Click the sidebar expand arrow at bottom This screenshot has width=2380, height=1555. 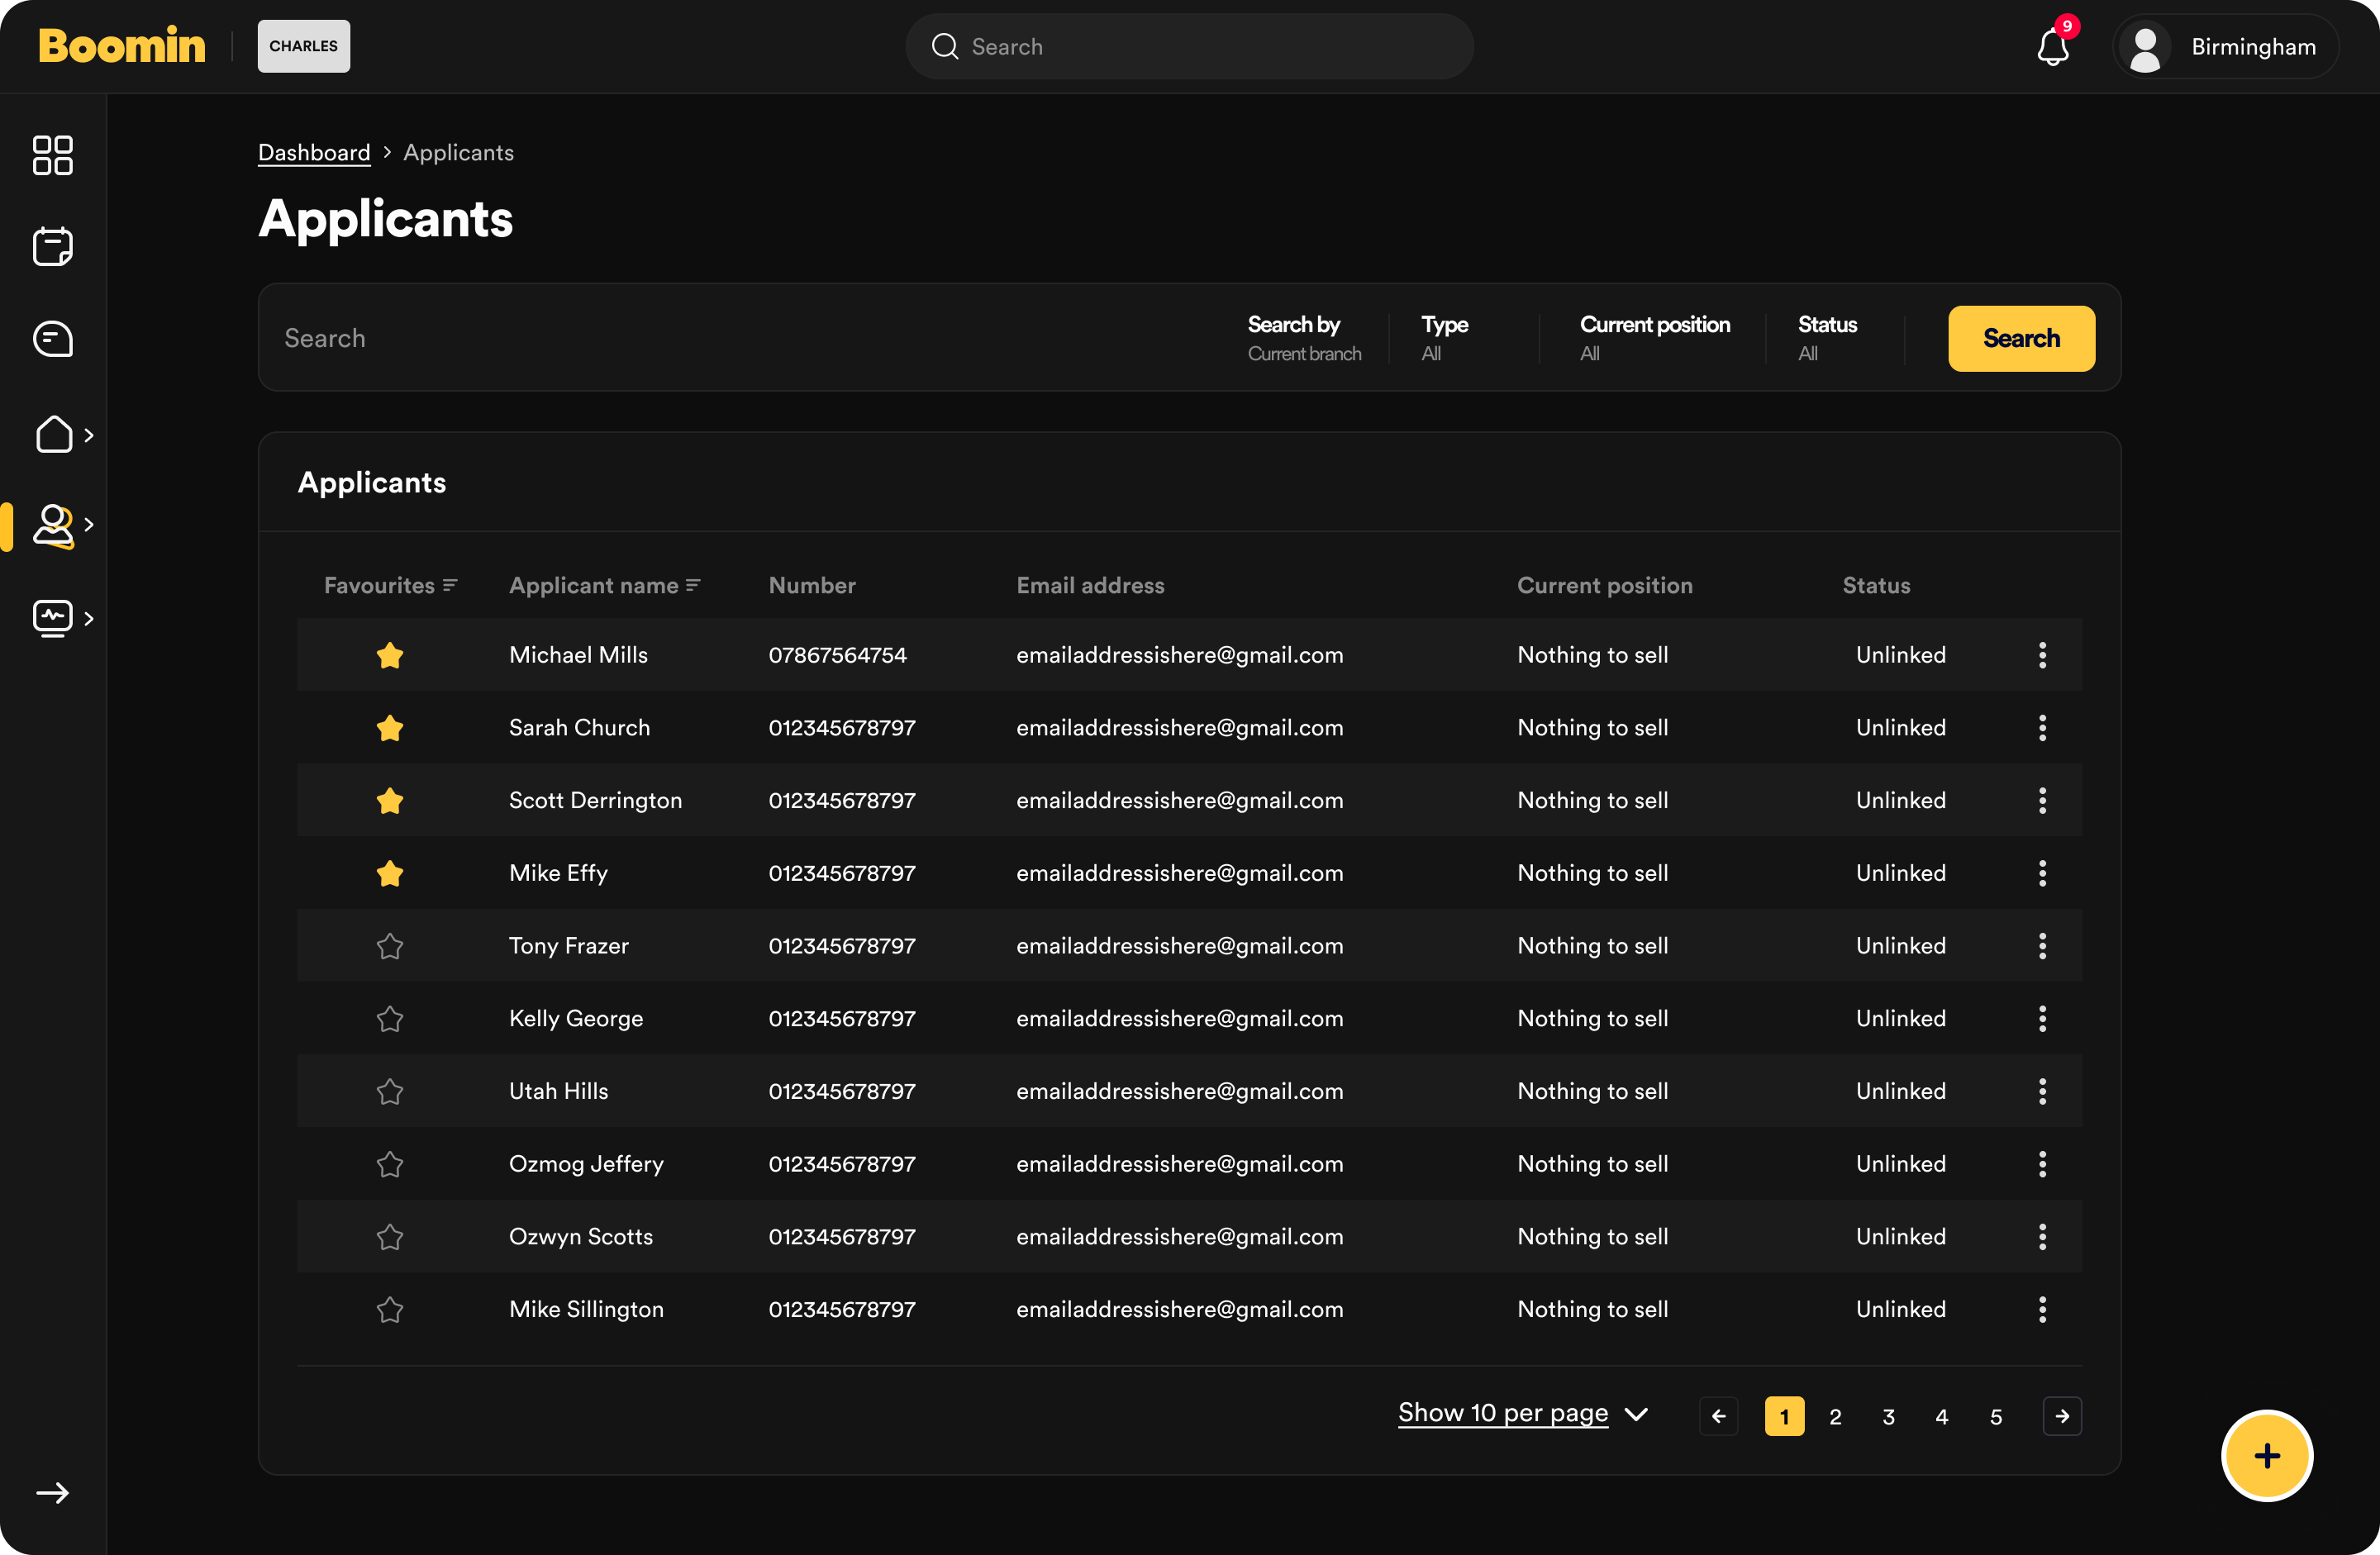click(52, 1493)
